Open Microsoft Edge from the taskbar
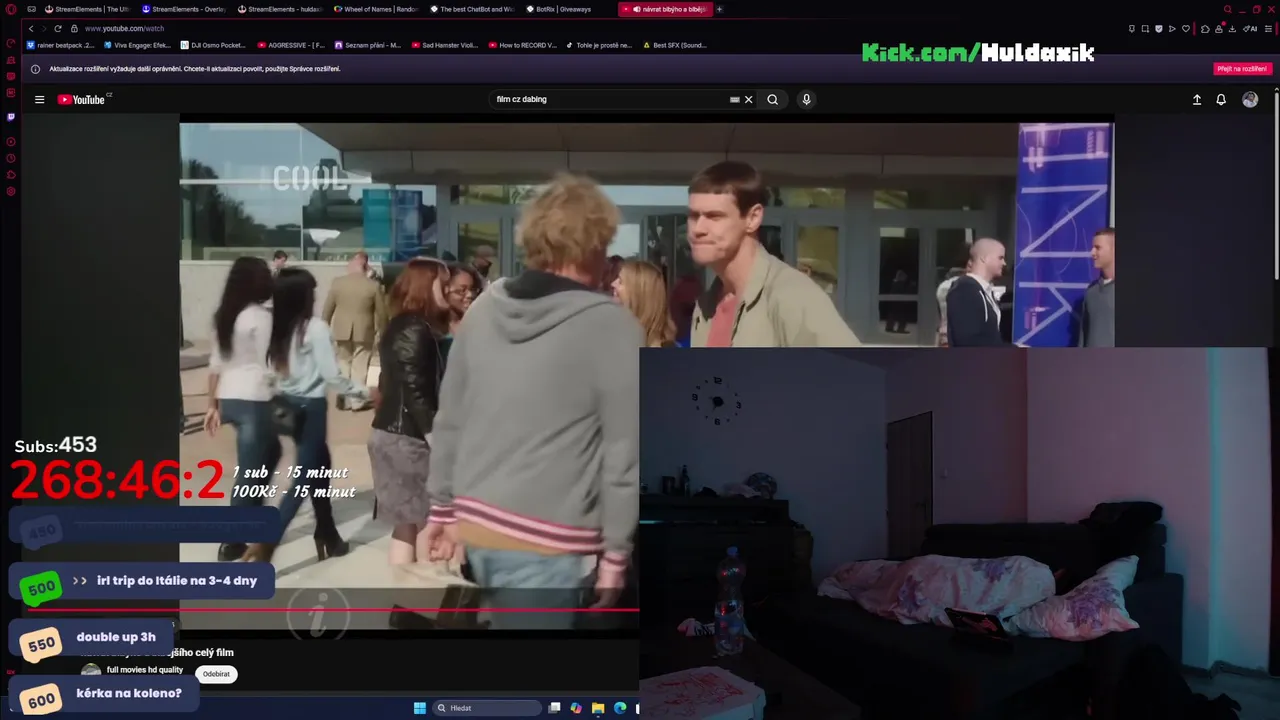1280x720 pixels. (x=620, y=708)
